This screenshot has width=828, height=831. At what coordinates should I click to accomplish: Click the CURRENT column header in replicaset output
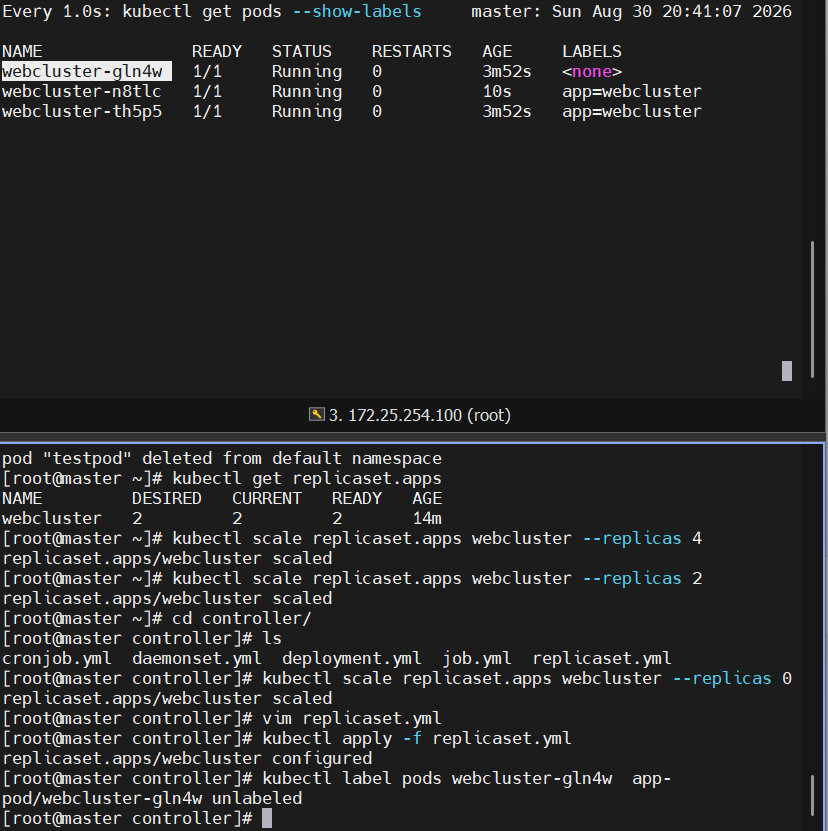pyautogui.click(x=267, y=498)
